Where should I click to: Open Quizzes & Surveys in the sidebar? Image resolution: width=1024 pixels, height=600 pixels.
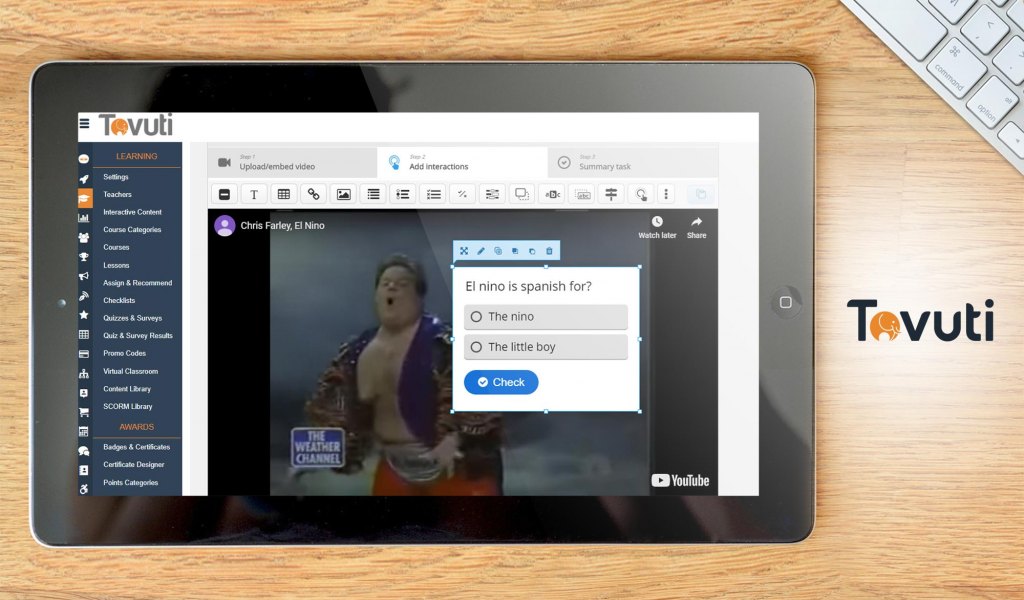tap(132, 318)
